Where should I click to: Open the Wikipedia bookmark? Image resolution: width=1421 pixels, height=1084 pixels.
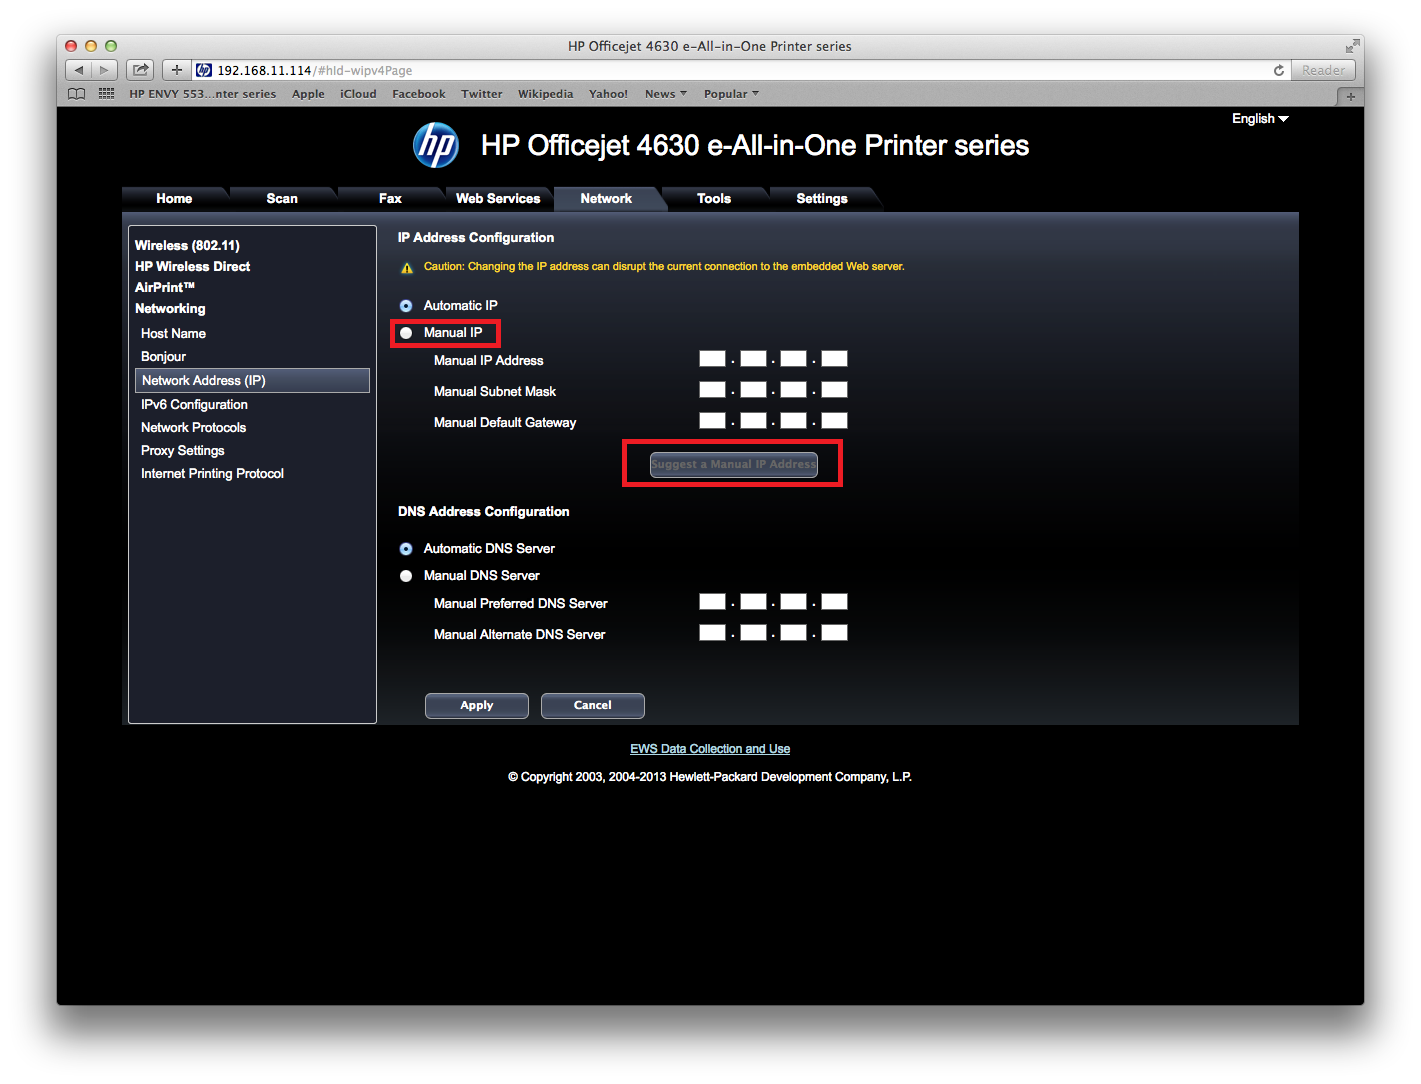coord(545,94)
